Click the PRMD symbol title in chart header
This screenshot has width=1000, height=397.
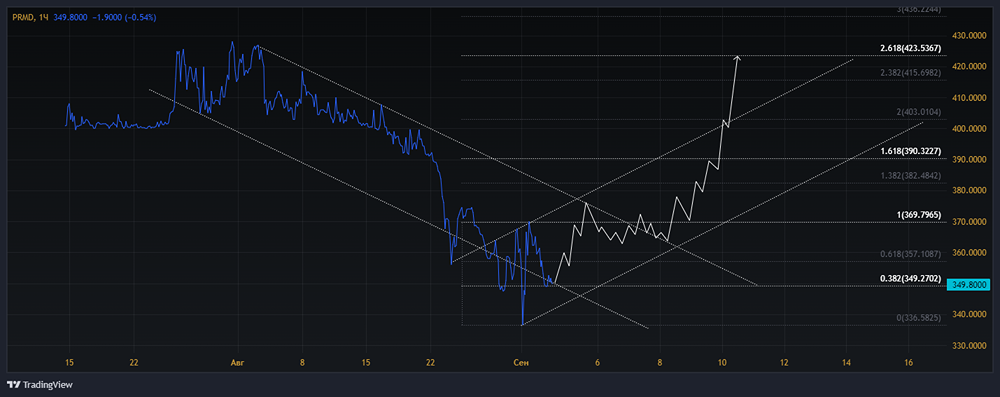23,17
